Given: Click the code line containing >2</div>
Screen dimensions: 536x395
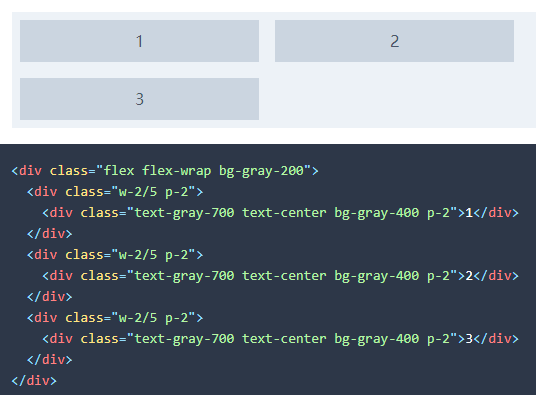Looking at the screenshot, I should [281, 276].
